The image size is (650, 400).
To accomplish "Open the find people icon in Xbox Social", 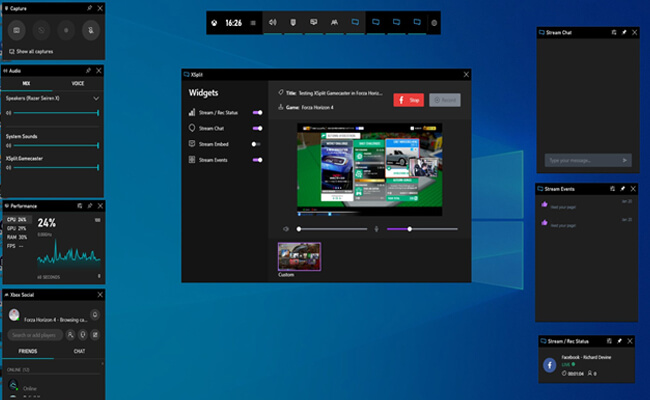I will (x=70, y=335).
